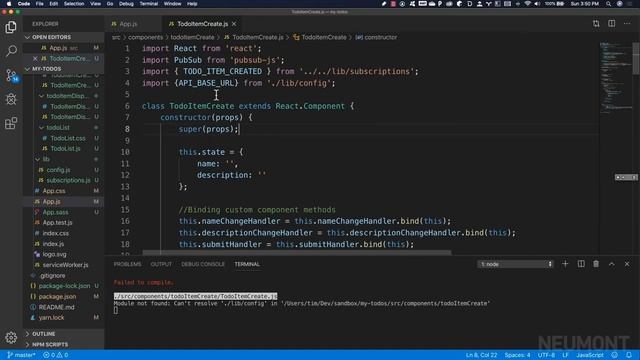This screenshot has width=640, height=360.
Task: Open the editor More Actions ellipsis
Action: click(x=627, y=24)
